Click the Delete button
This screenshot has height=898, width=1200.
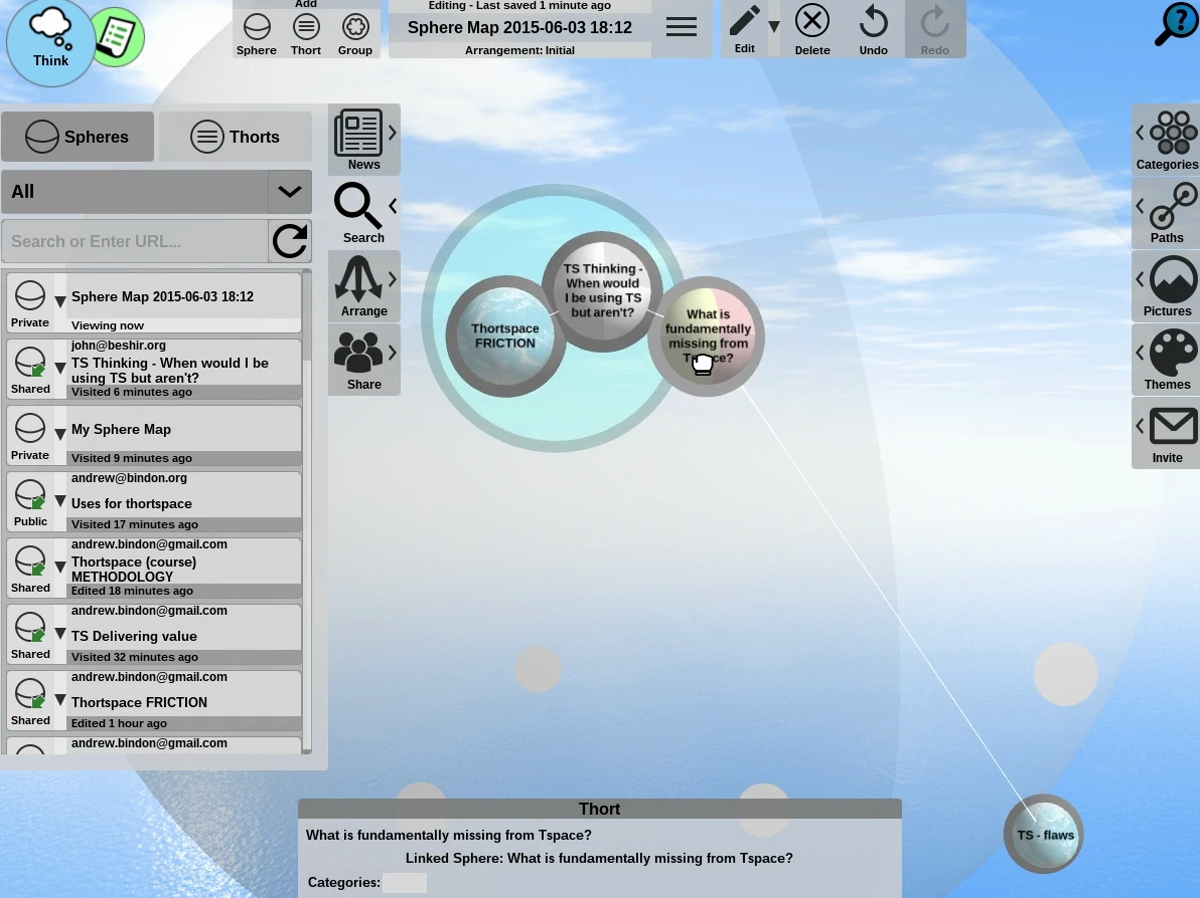point(812,29)
